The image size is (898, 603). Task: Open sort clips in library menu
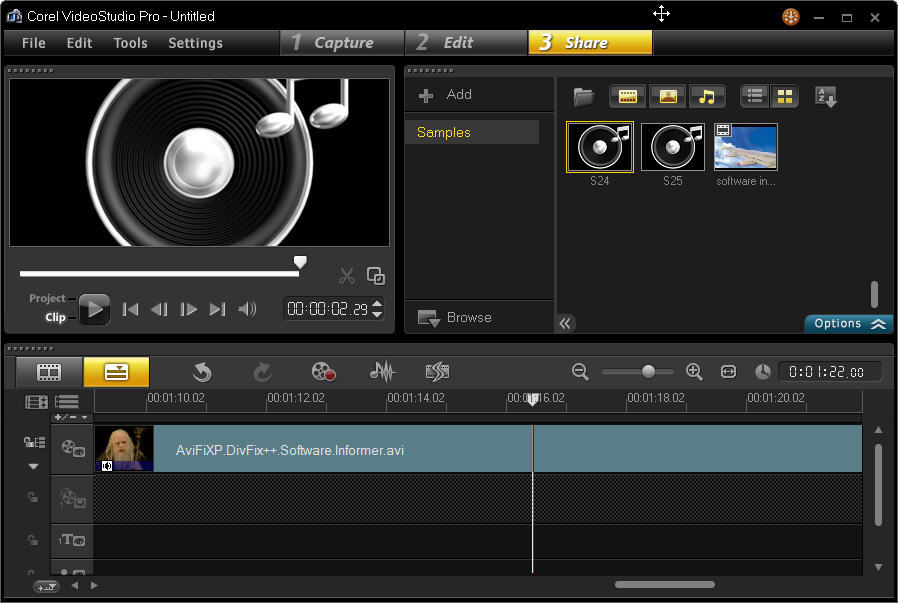pos(826,96)
